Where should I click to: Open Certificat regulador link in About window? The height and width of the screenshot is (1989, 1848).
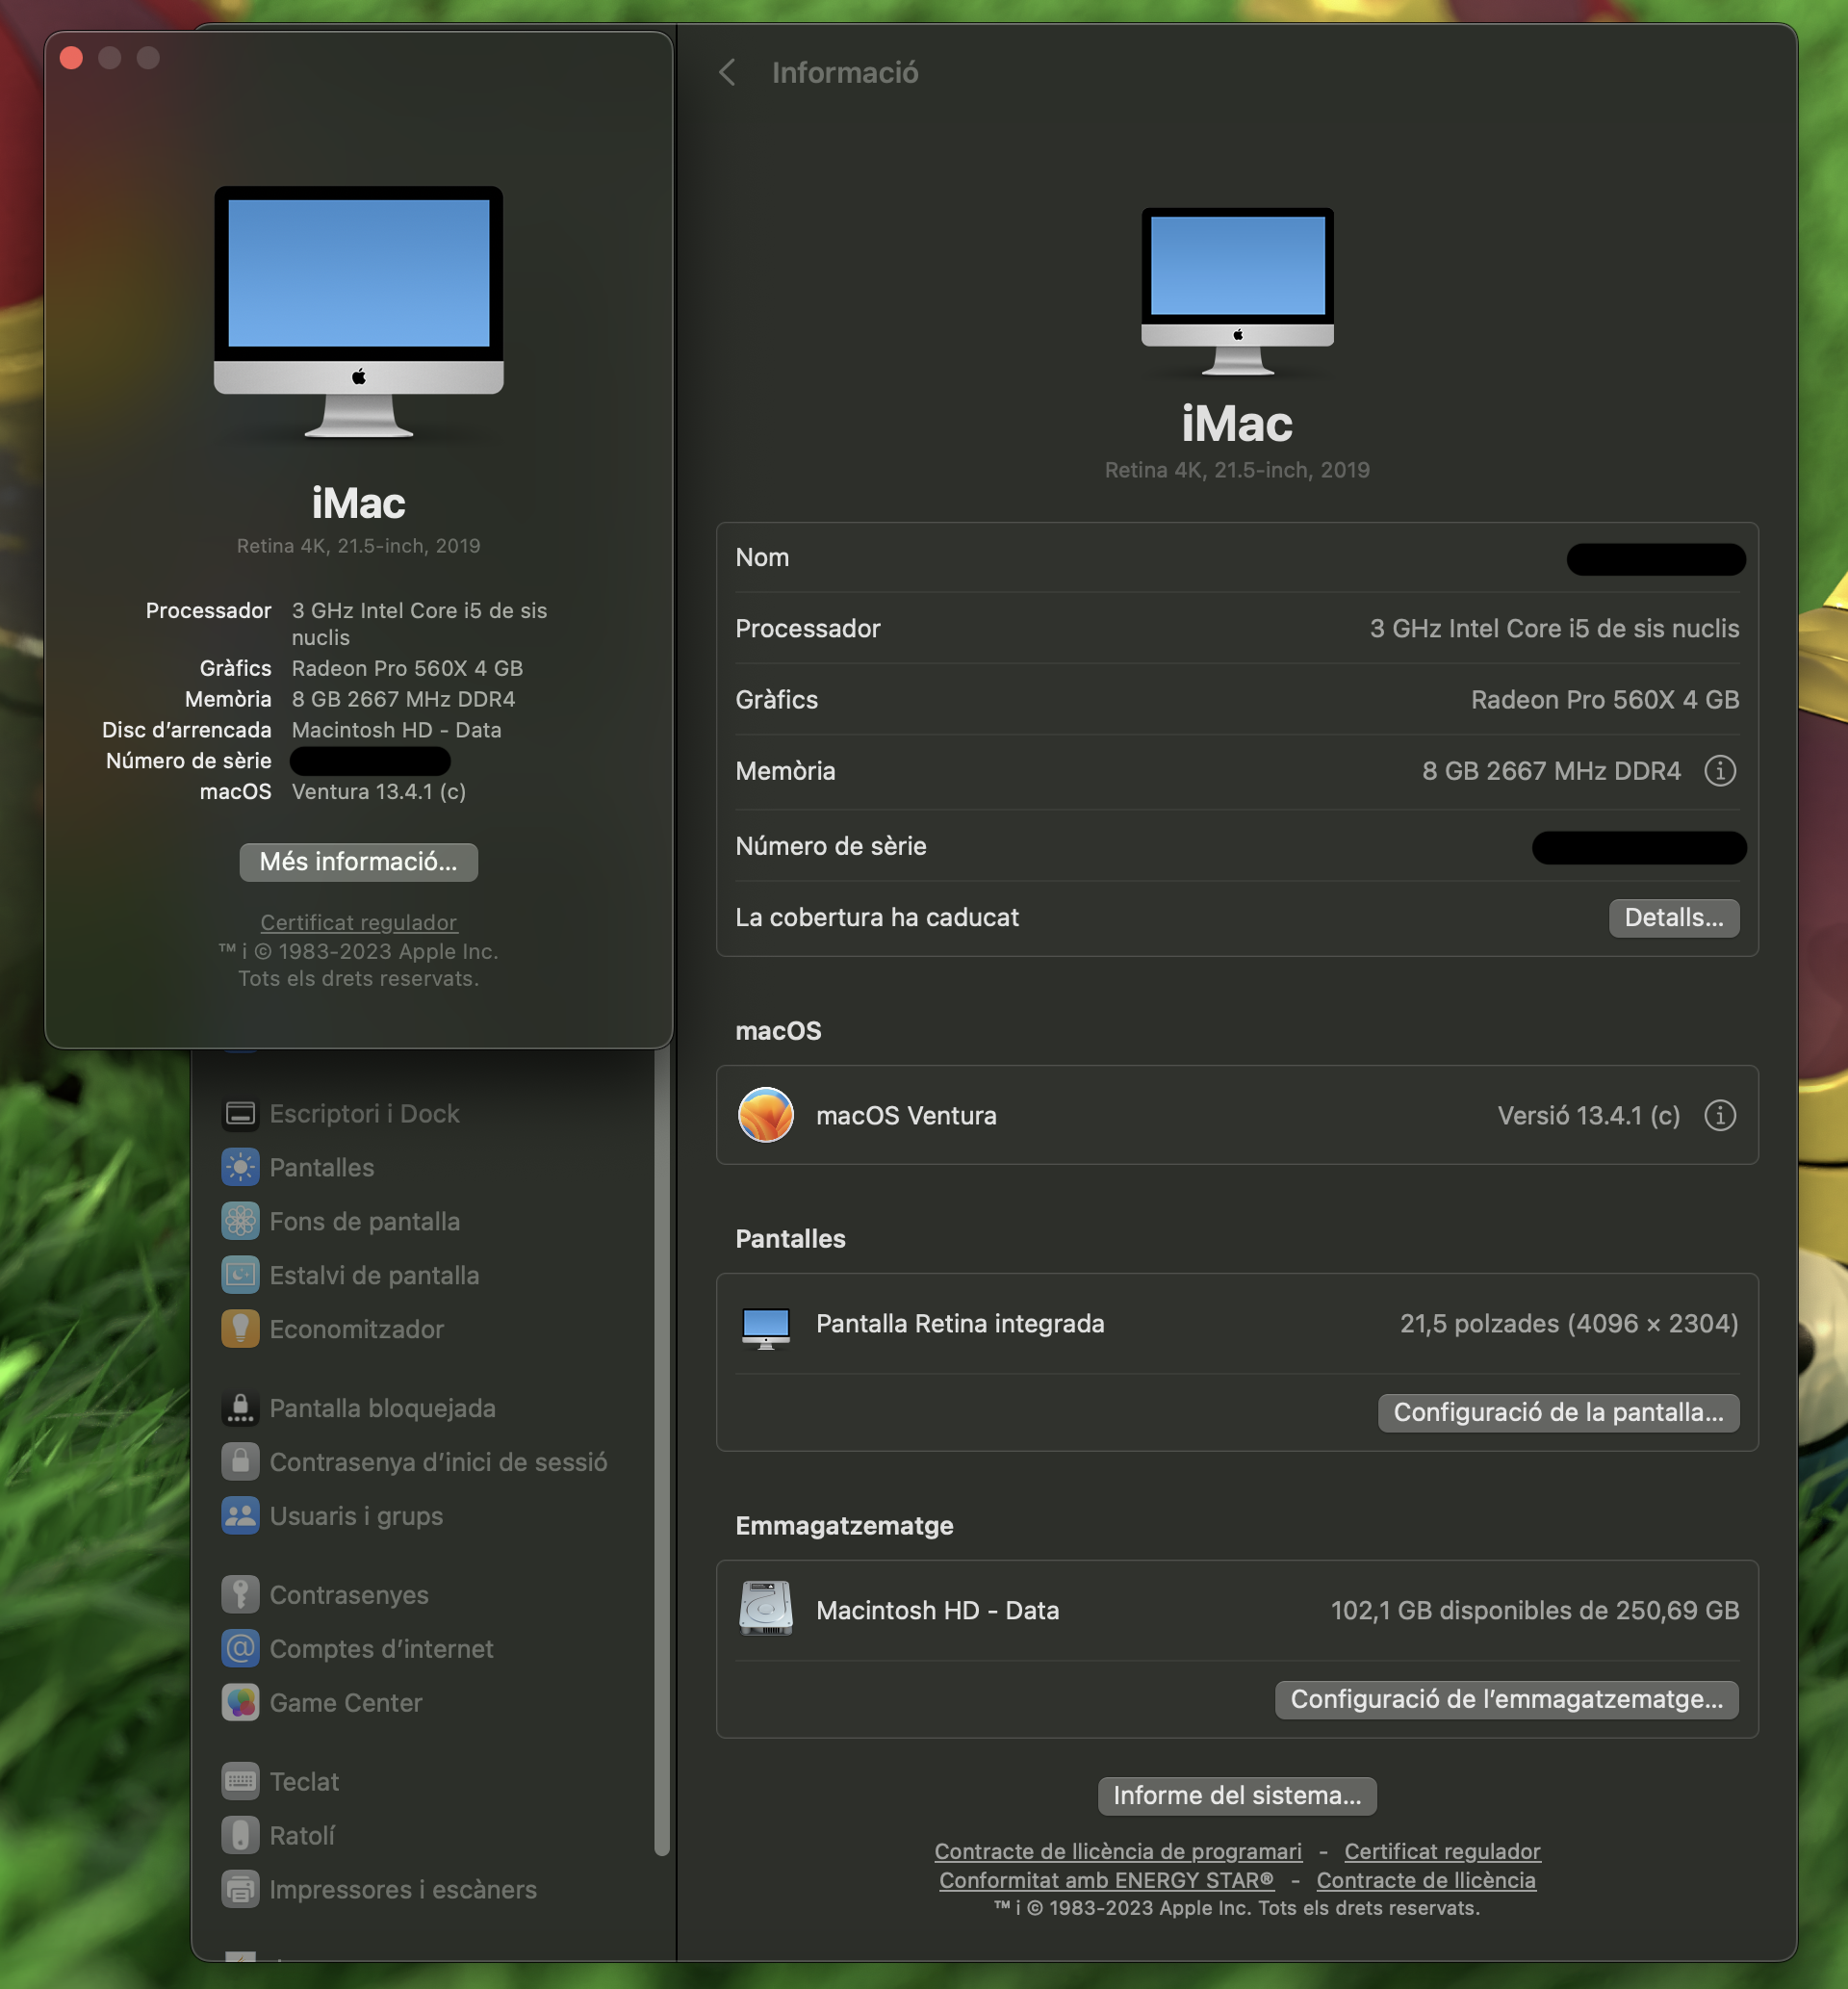(358, 922)
